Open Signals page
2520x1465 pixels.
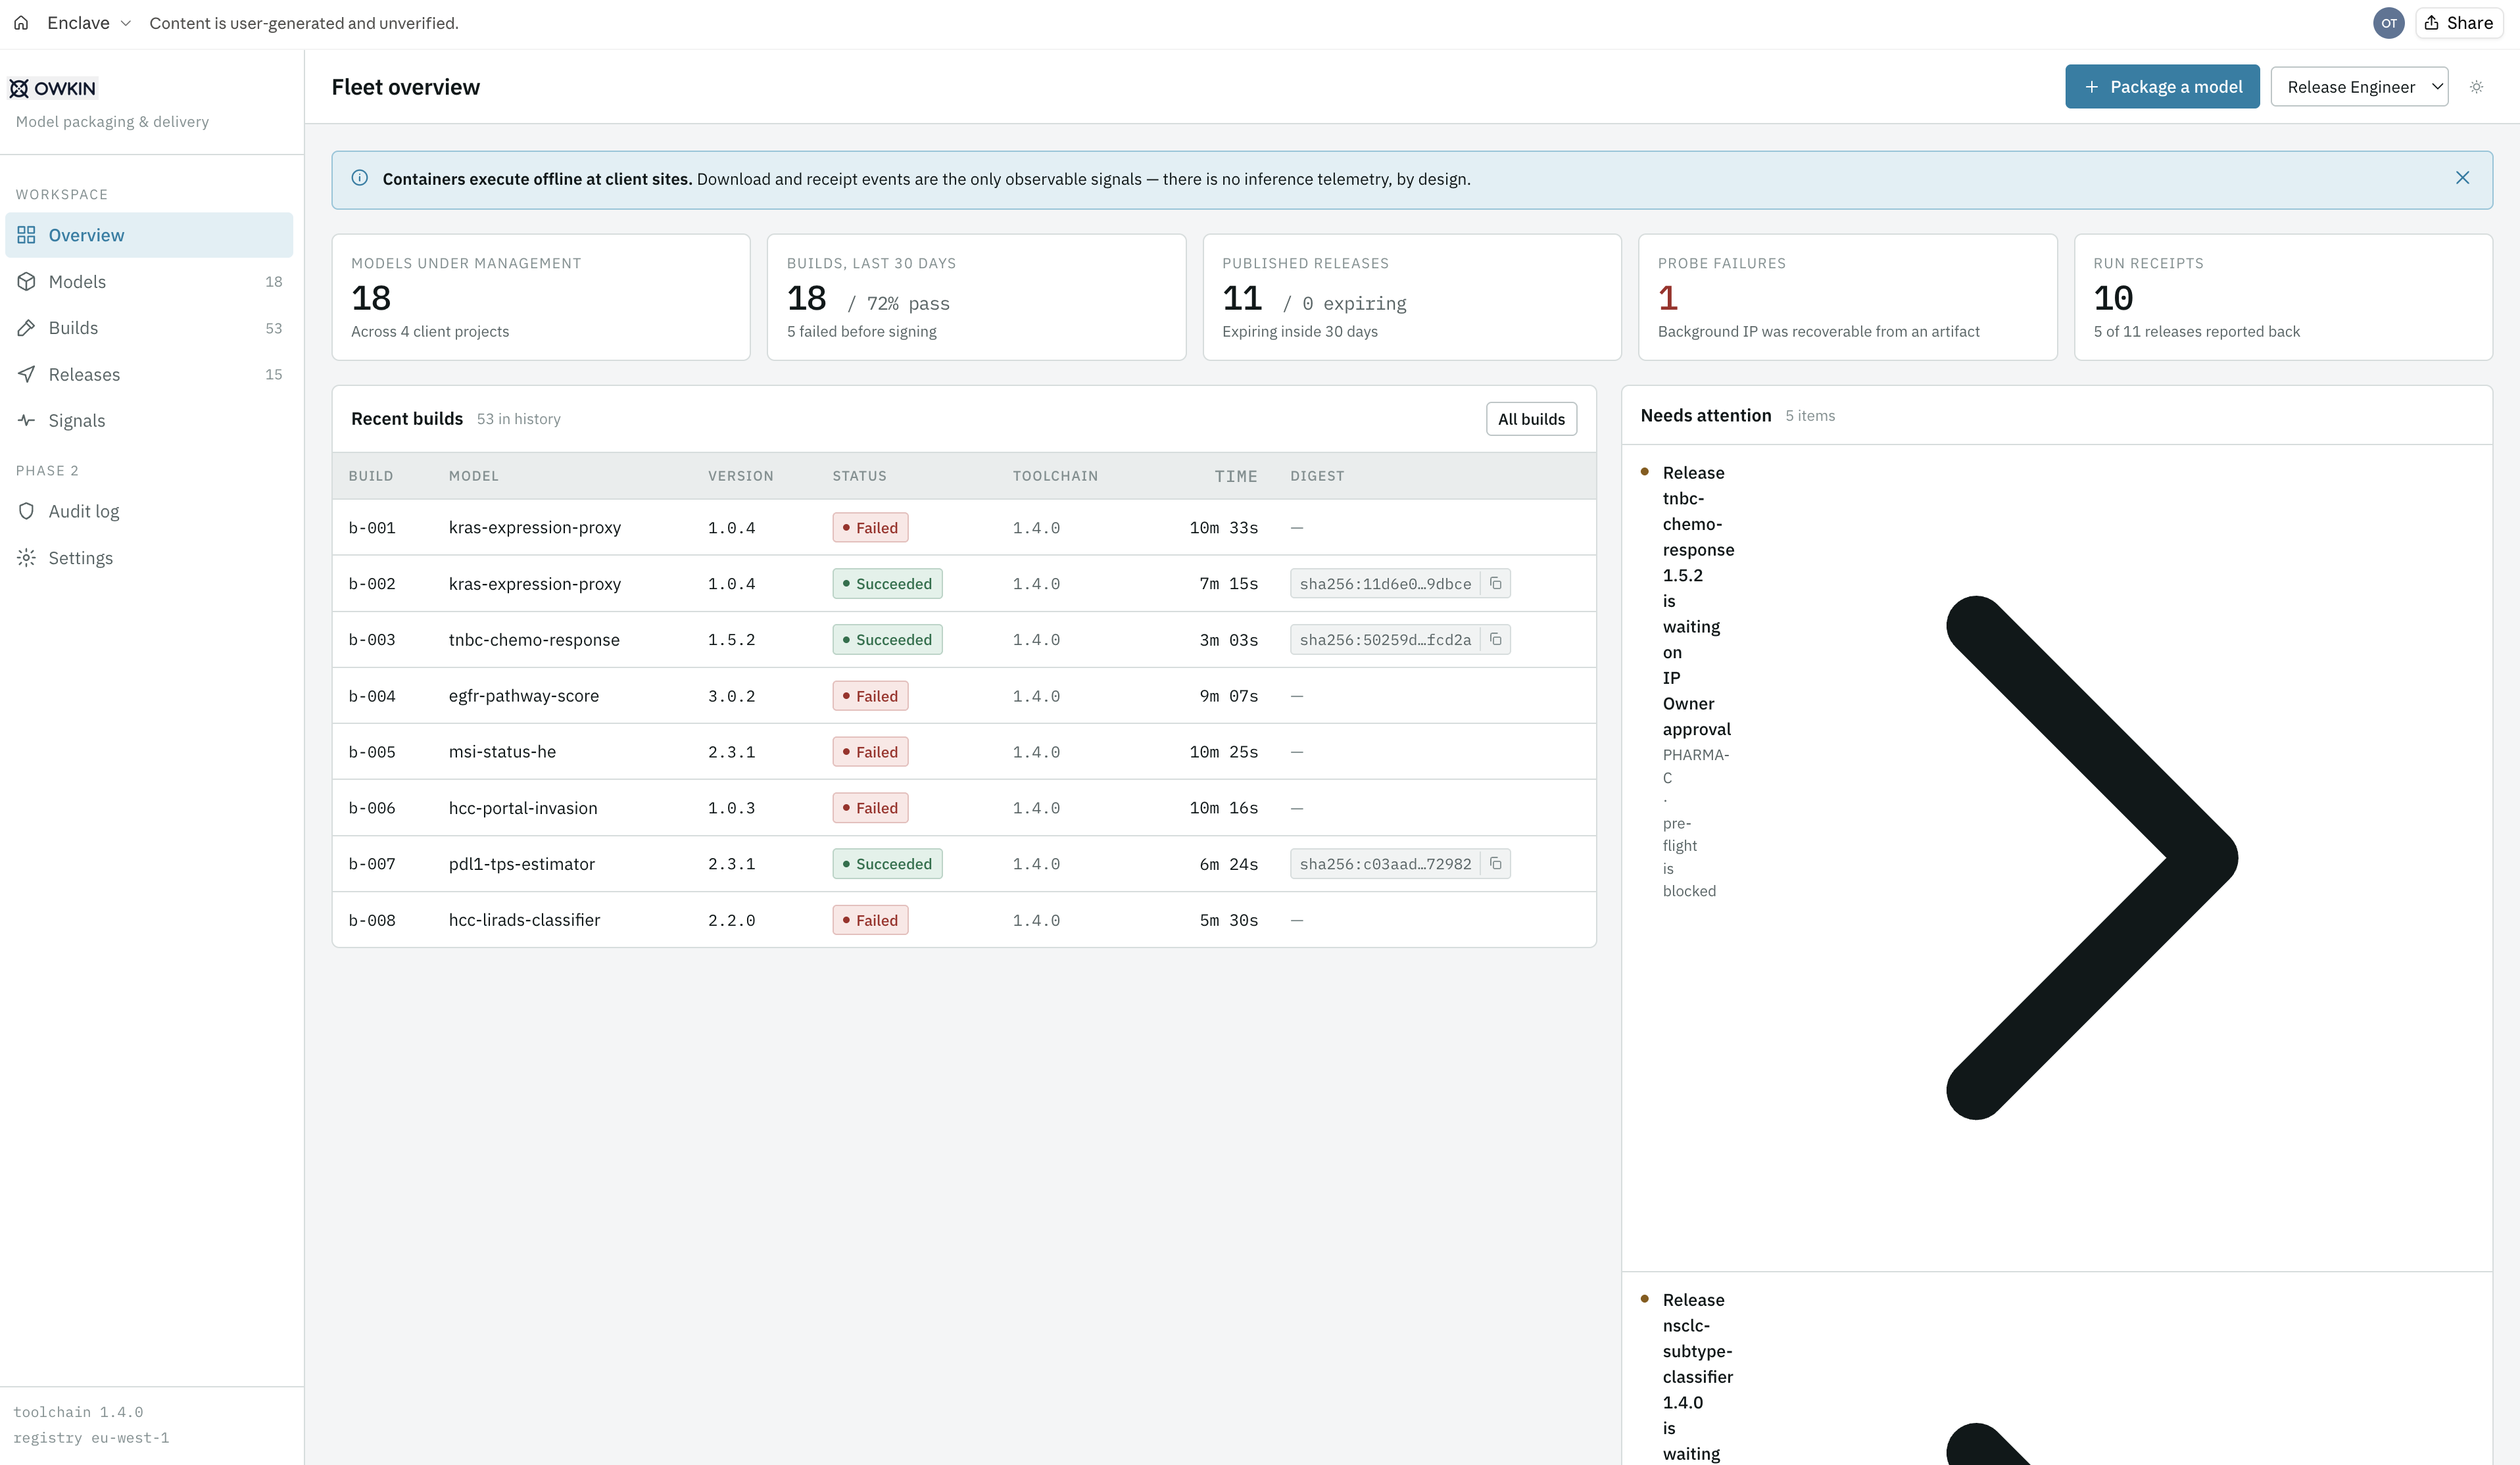pyautogui.click(x=149, y=420)
